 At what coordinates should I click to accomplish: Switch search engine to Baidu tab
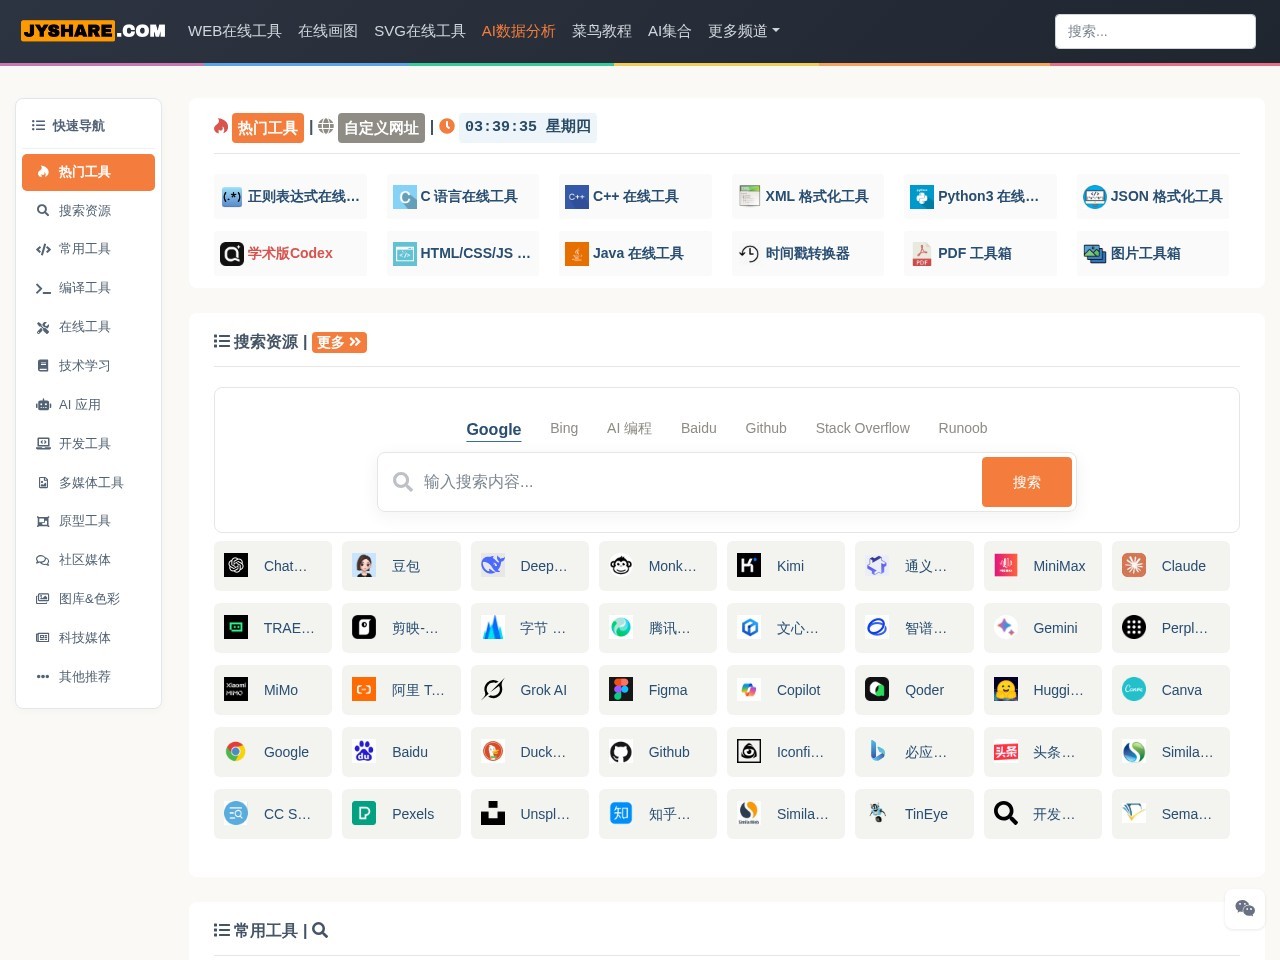click(699, 428)
